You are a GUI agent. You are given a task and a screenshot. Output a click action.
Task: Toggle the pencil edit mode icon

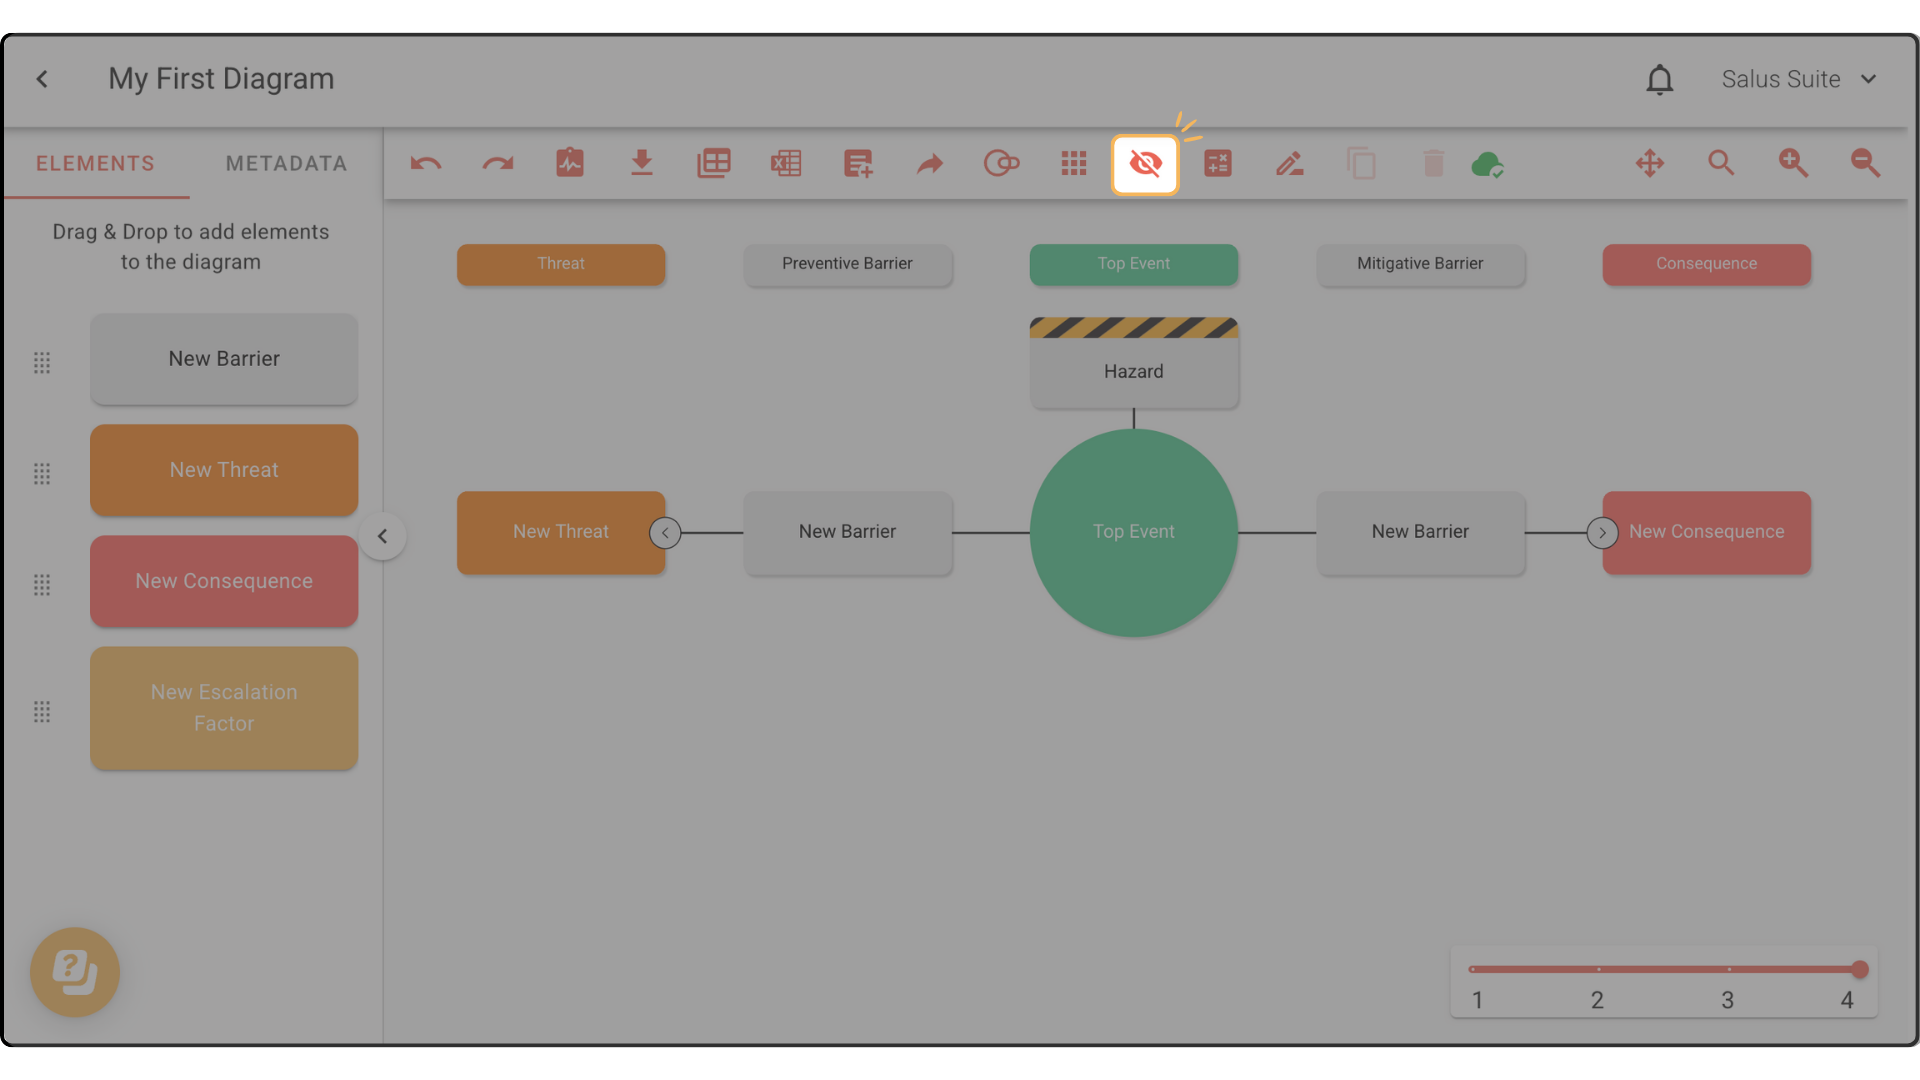(1289, 163)
